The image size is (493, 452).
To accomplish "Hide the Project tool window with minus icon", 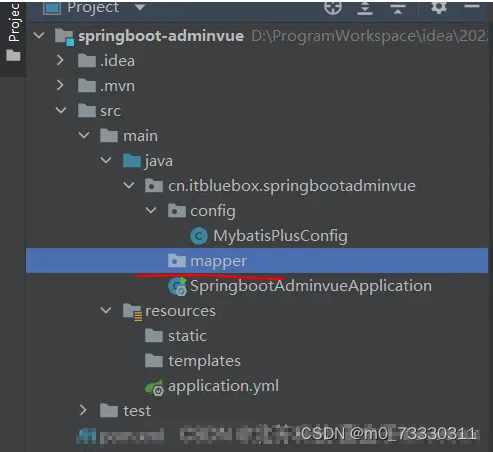I will click(x=472, y=6).
